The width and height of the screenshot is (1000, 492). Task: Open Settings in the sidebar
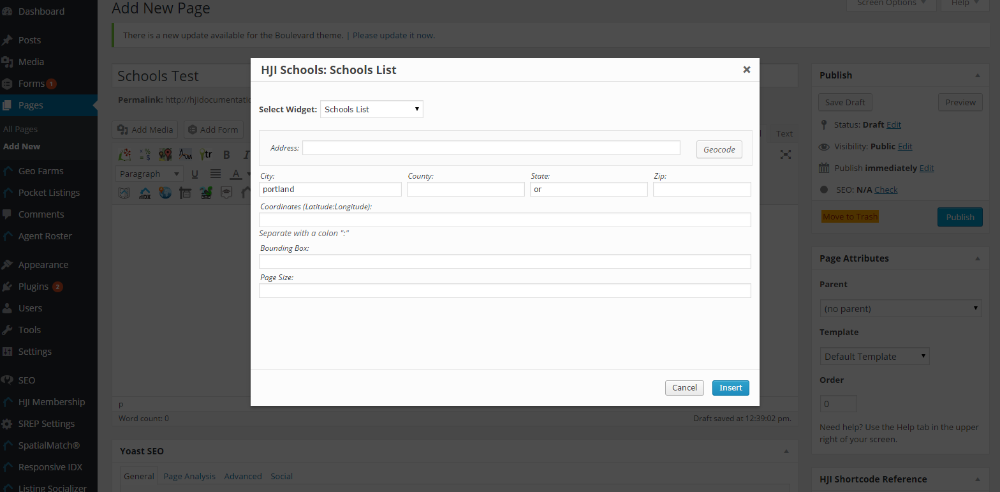pyautogui.click(x=48, y=352)
